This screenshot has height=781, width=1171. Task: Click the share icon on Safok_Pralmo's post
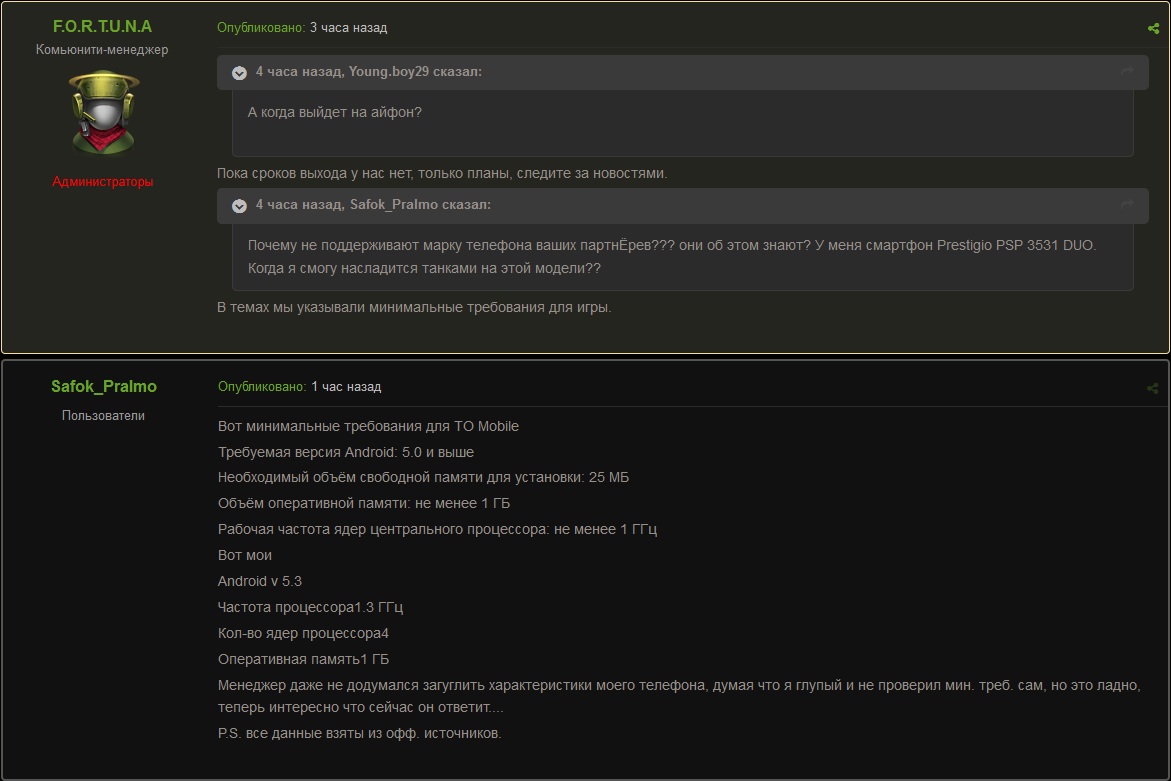tap(1153, 388)
